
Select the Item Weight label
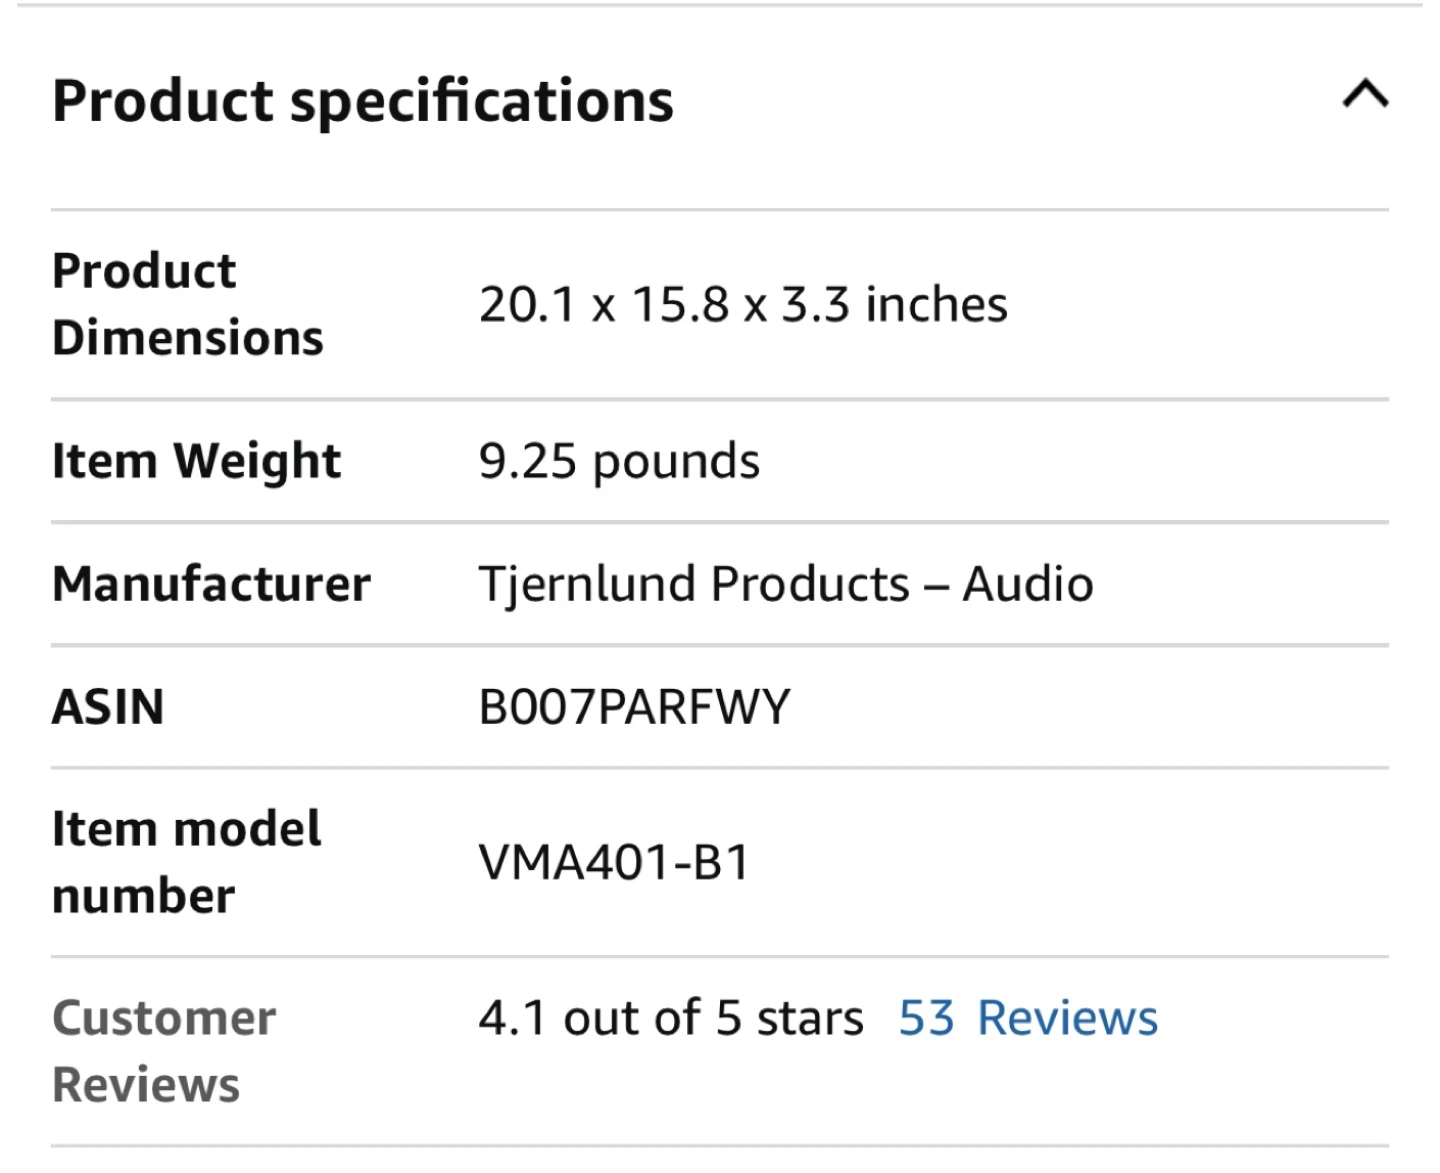196,461
